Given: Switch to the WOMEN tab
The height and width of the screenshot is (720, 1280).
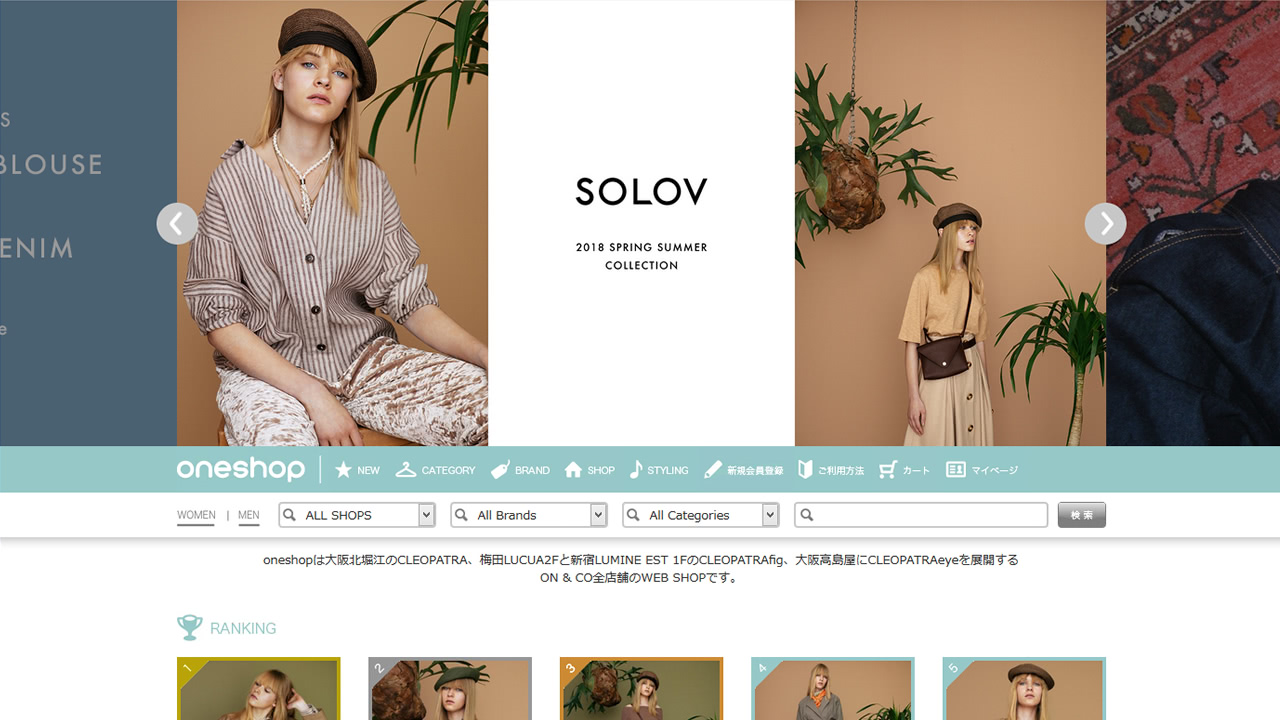Looking at the screenshot, I should (x=196, y=516).
